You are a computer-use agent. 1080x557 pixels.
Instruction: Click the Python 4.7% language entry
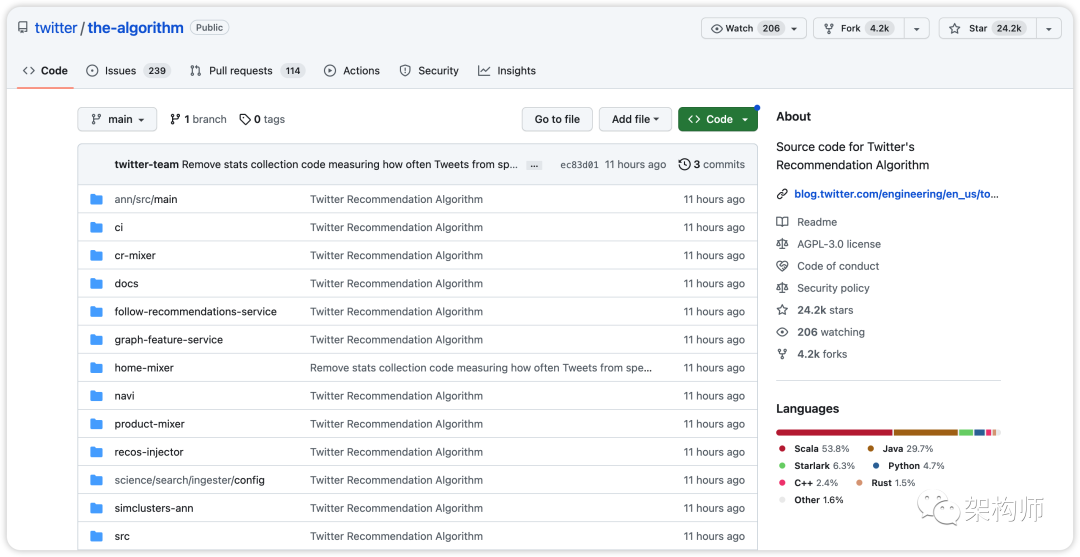pos(908,466)
